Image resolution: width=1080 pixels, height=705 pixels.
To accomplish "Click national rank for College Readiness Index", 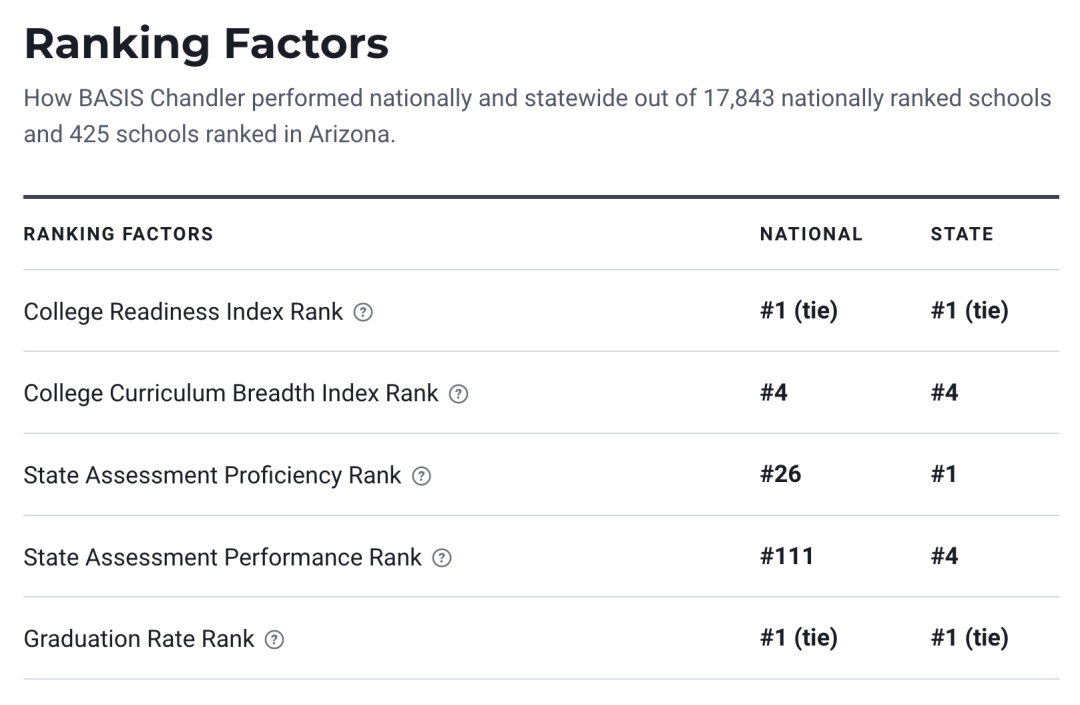I will (x=798, y=311).
